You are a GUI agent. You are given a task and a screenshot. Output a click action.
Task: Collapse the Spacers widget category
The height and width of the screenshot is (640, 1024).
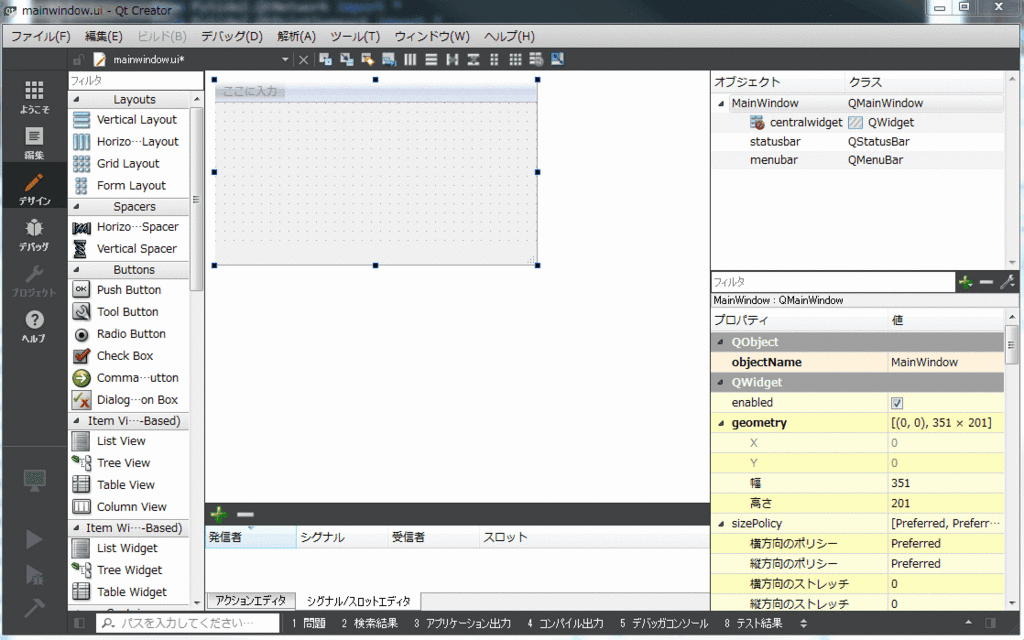point(76,206)
